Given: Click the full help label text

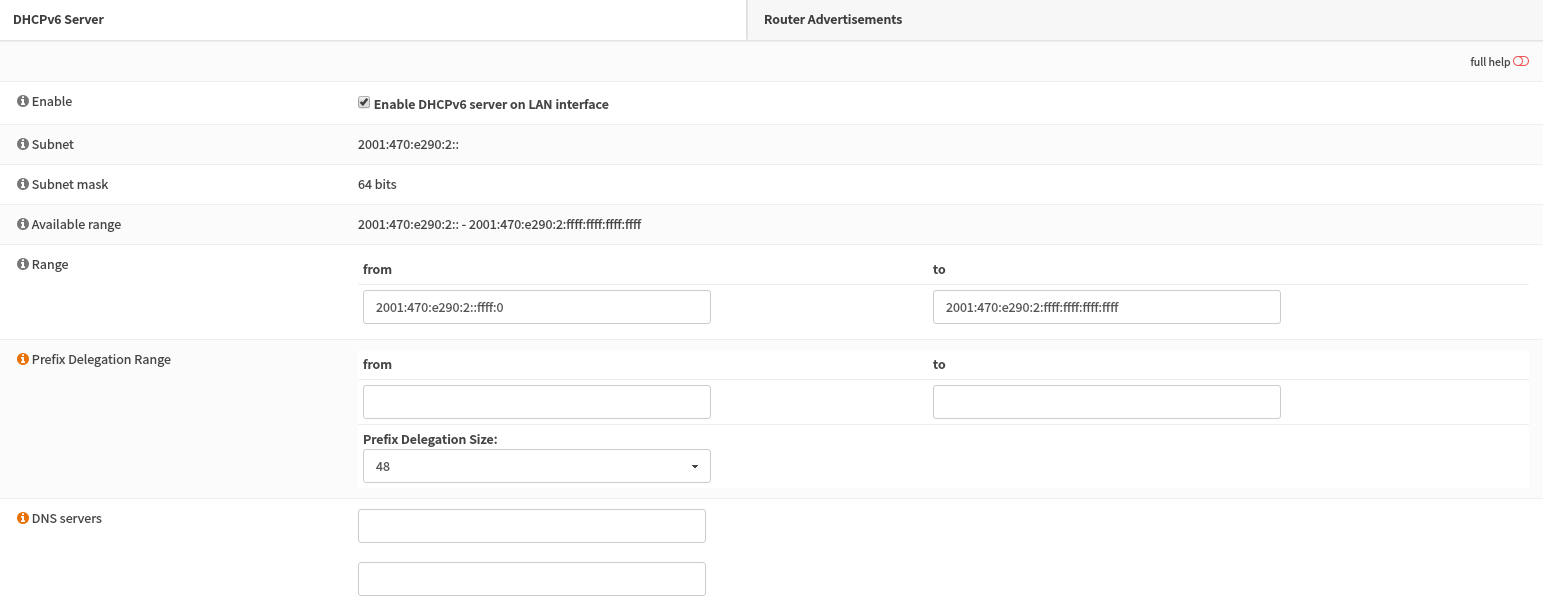Looking at the screenshot, I should click(1489, 62).
